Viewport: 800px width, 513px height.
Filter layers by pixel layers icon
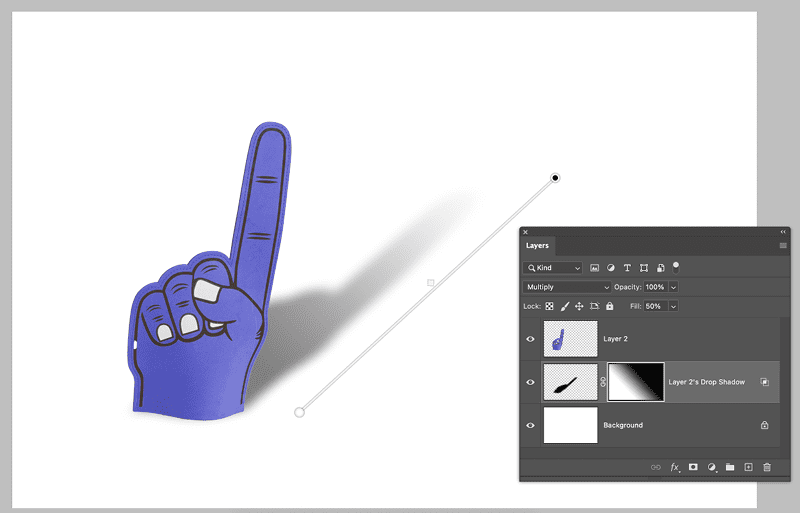point(594,268)
